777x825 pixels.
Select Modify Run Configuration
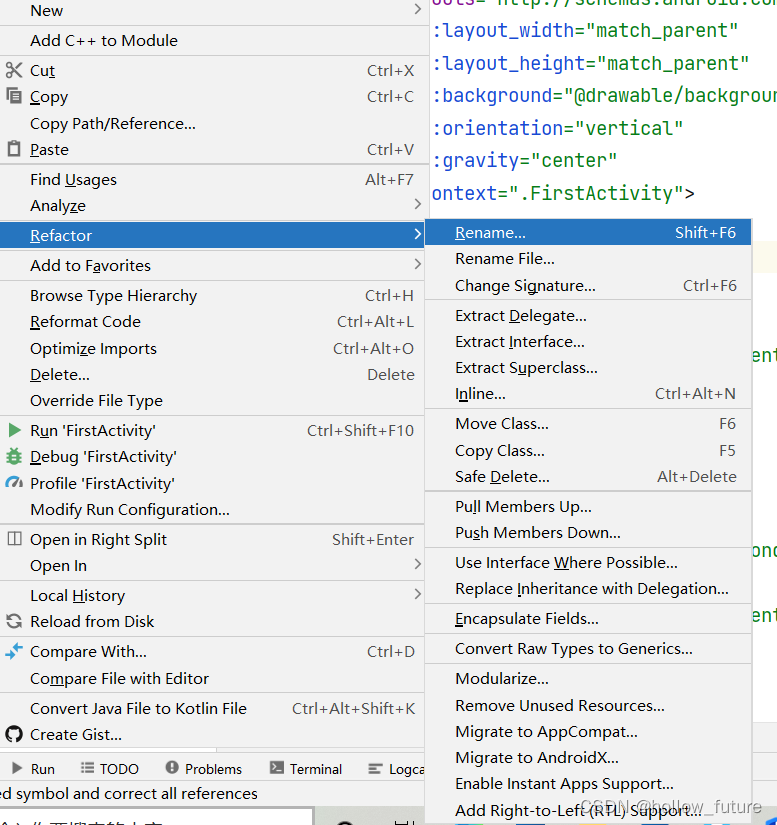pyautogui.click(x=212, y=509)
